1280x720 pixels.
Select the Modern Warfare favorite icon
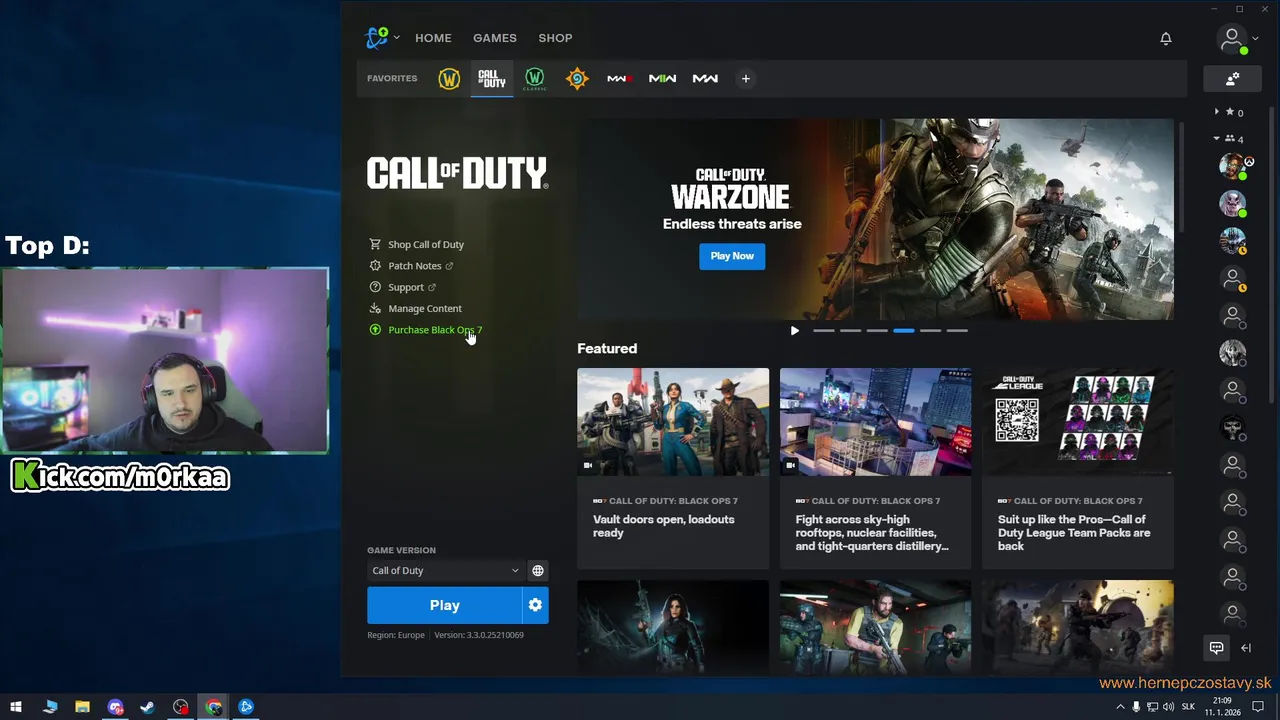click(705, 78)
